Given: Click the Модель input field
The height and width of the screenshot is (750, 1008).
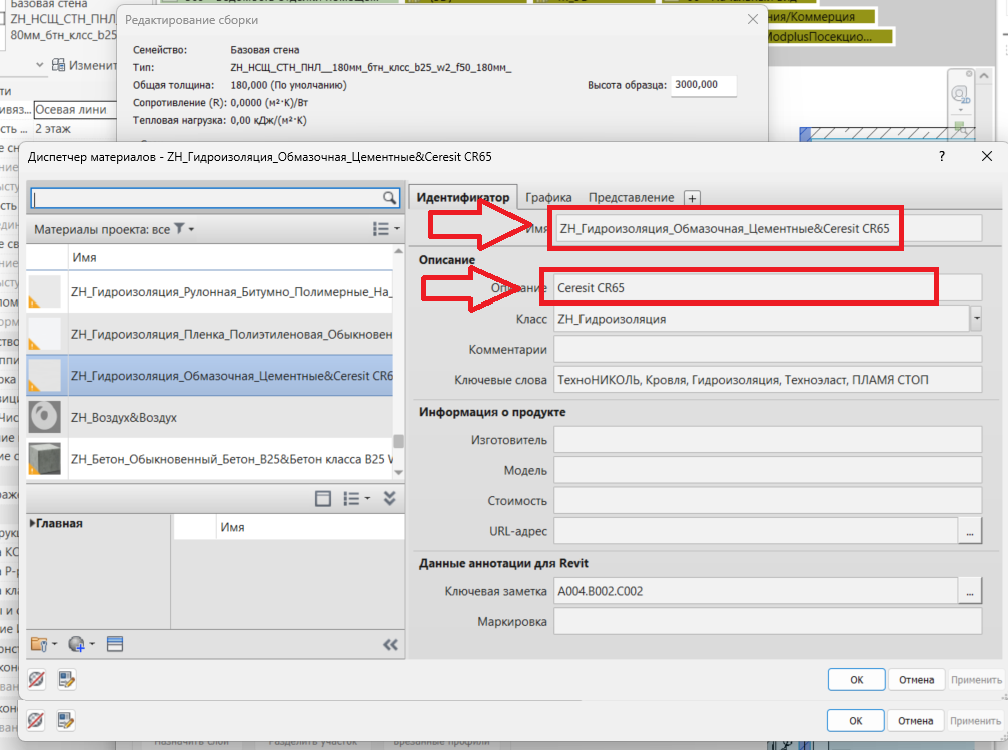Looking at the screenshot, I should coord(768,470).
